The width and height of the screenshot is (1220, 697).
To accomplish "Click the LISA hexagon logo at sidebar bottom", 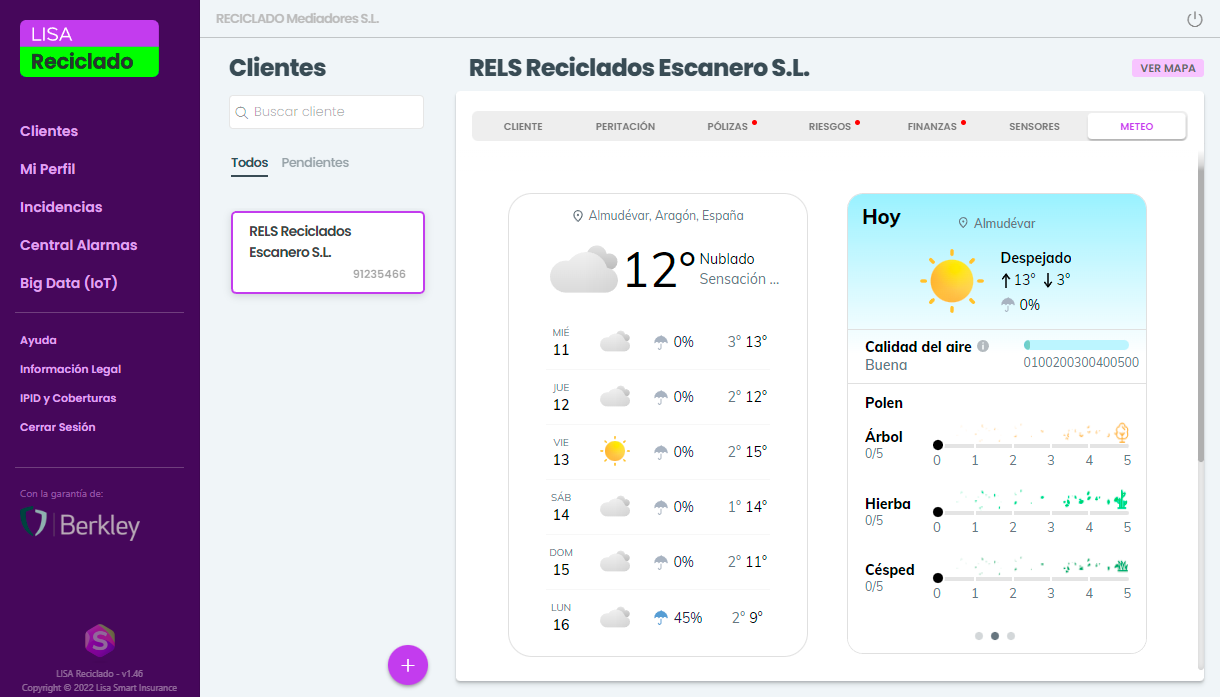I will coord(100,640).
